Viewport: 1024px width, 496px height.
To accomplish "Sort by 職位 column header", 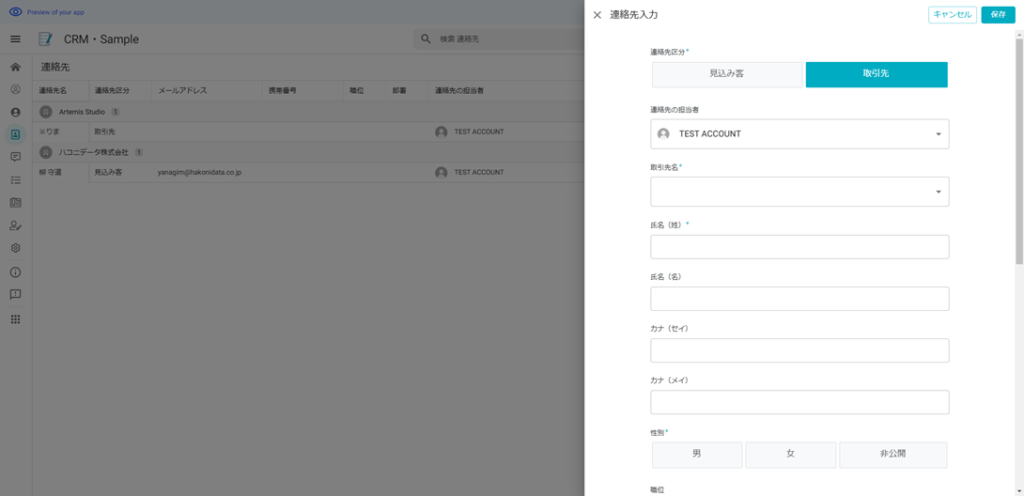I will pyautogui.click(x=356, y=91).
